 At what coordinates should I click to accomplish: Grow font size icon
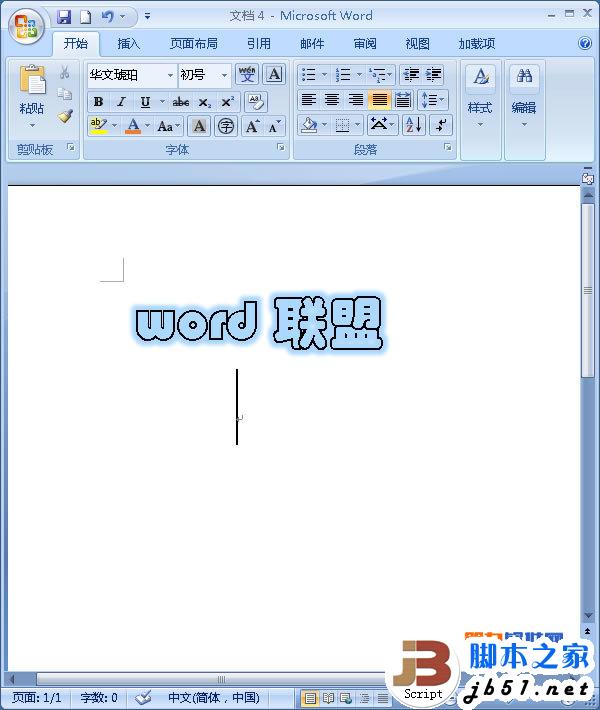click(x=252, y=126)
